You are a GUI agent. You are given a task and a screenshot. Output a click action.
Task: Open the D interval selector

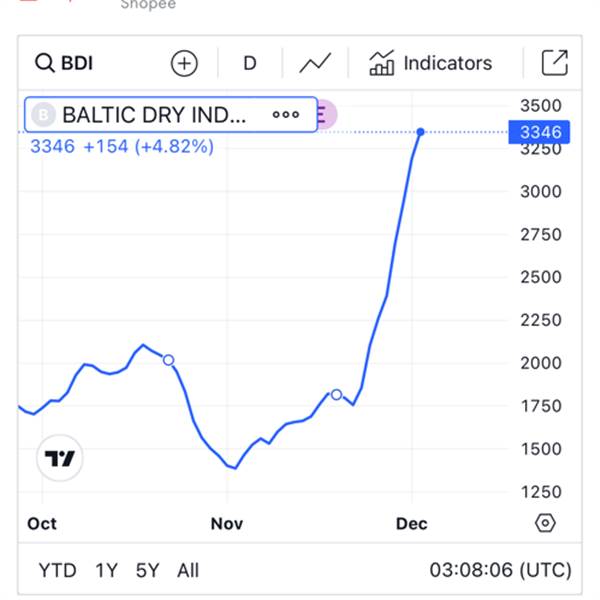(250, 63)
